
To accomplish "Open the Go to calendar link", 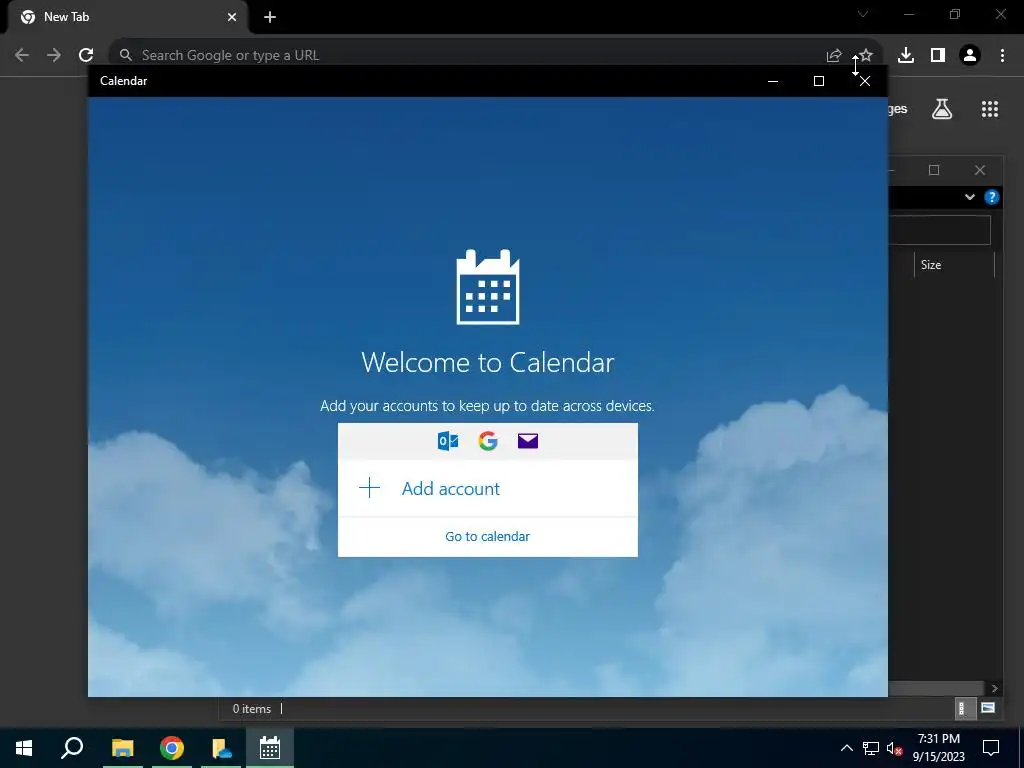I will [x=487, y=536].
